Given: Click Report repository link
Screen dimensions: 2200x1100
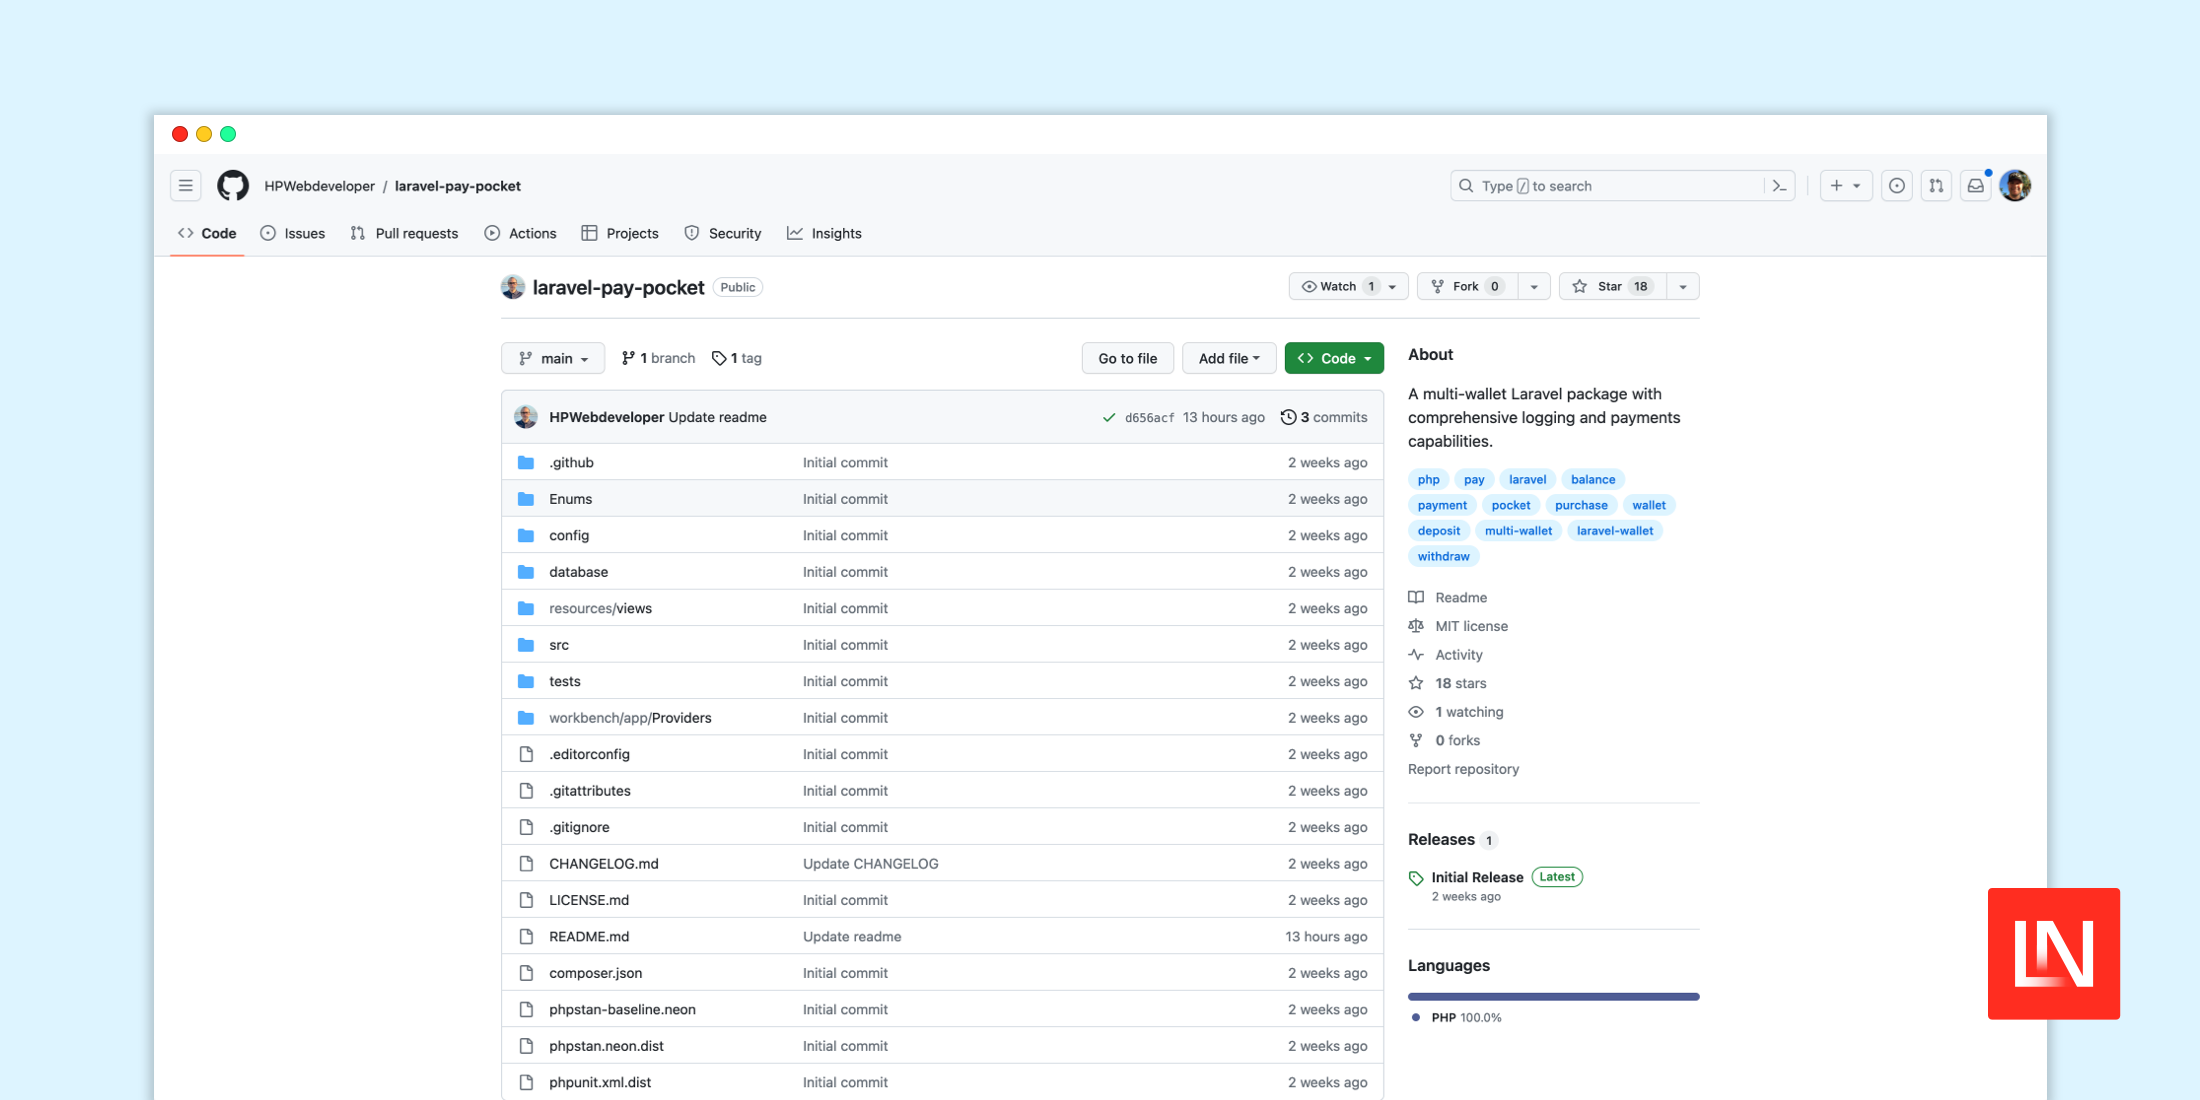Looking at the screenshot, I should coord(1463,769).
